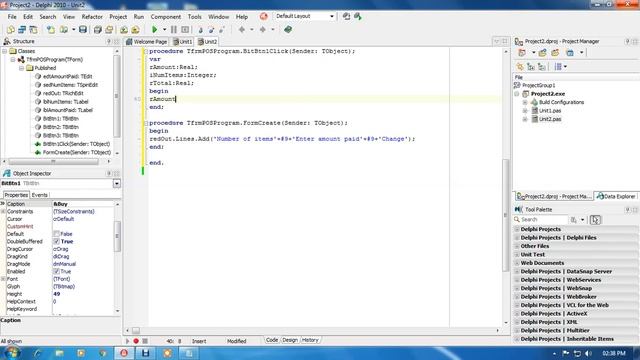This screenshot has height=360, width=640.
Task: Select Project2.exe in Project Manager
Action: tap(548, 94)
